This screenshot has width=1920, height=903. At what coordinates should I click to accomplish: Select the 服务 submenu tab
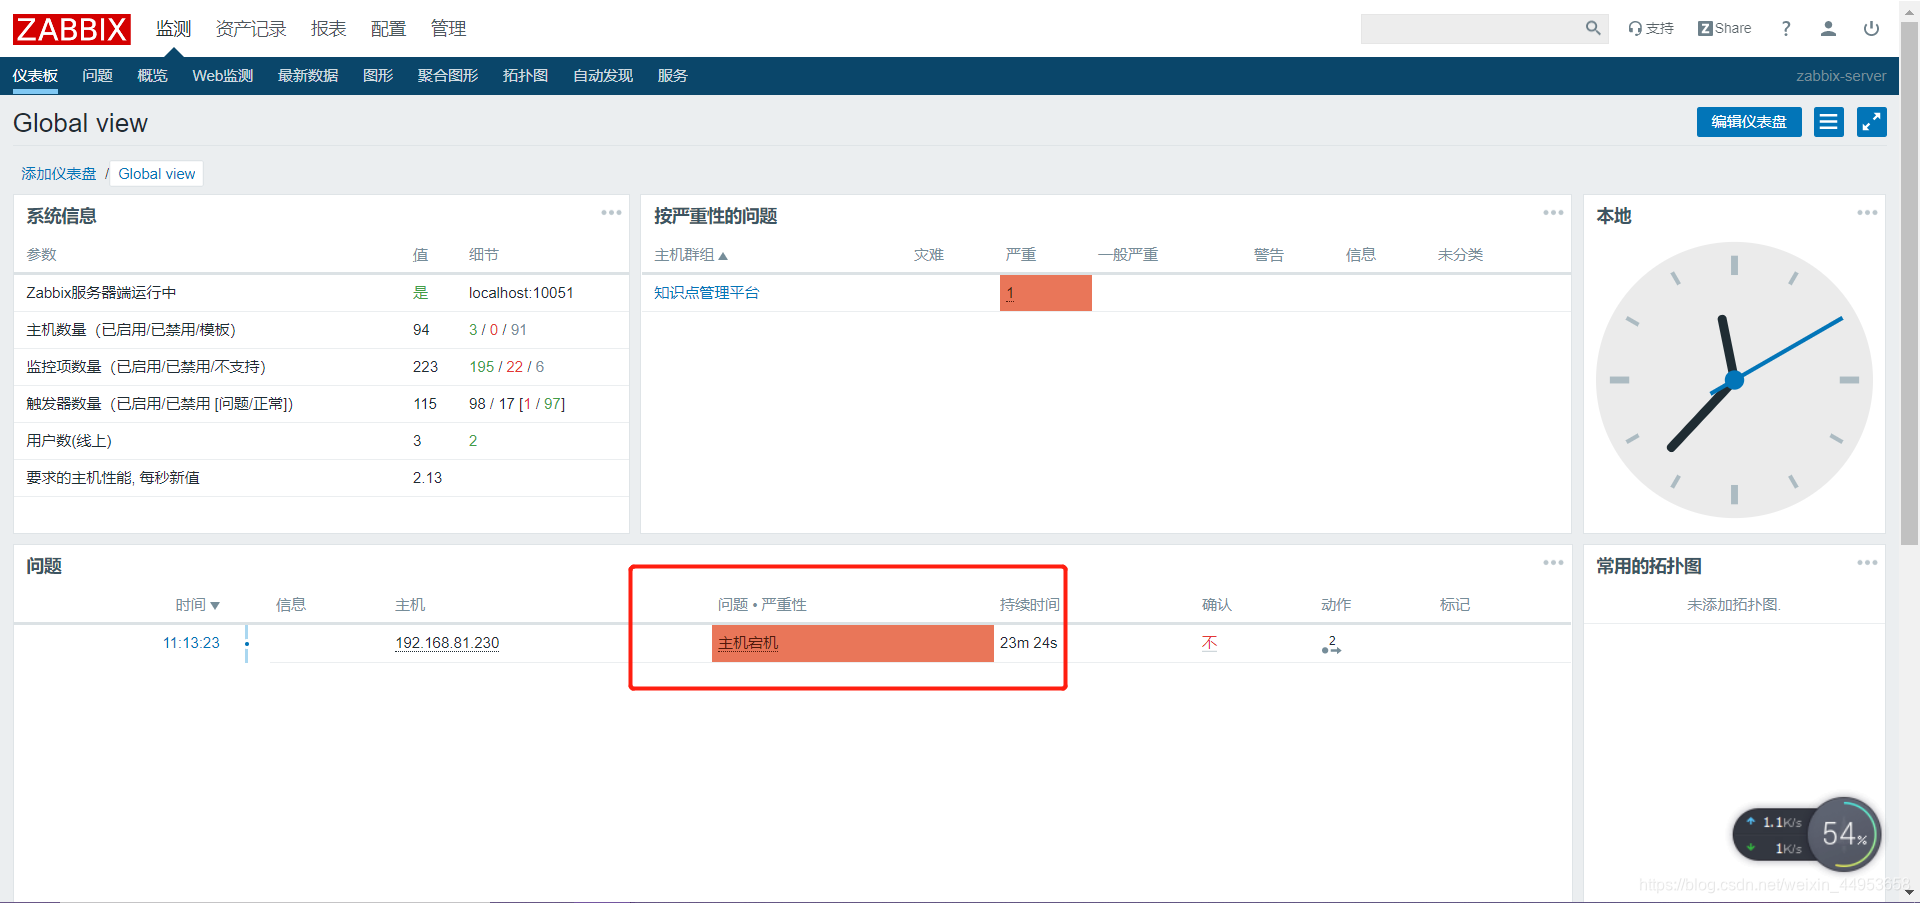672,76
